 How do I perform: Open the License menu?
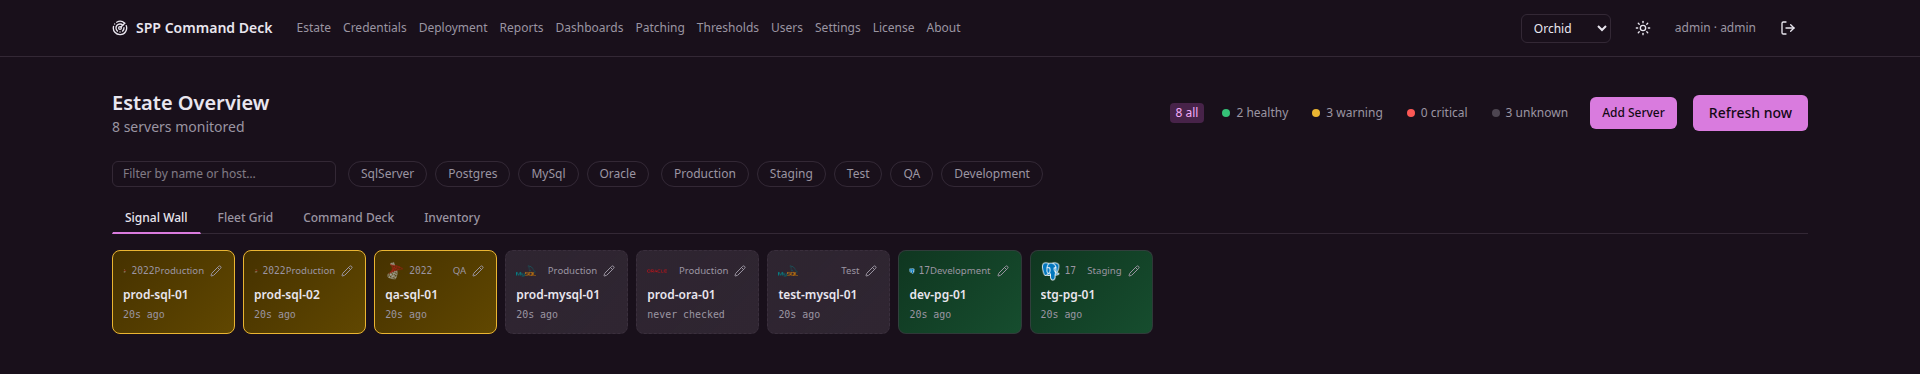[x=893, y=28]
